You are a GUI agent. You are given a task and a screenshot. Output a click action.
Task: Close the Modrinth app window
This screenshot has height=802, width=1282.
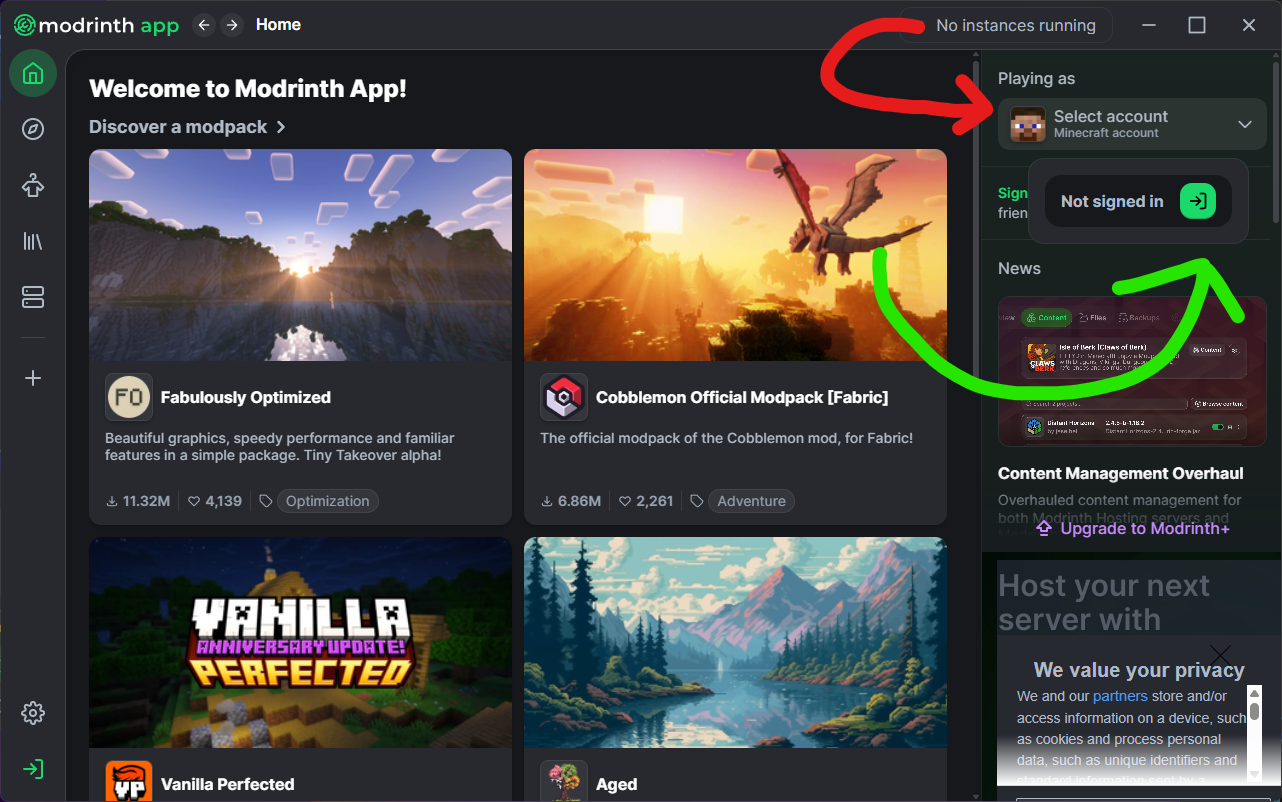[1249, 25]
